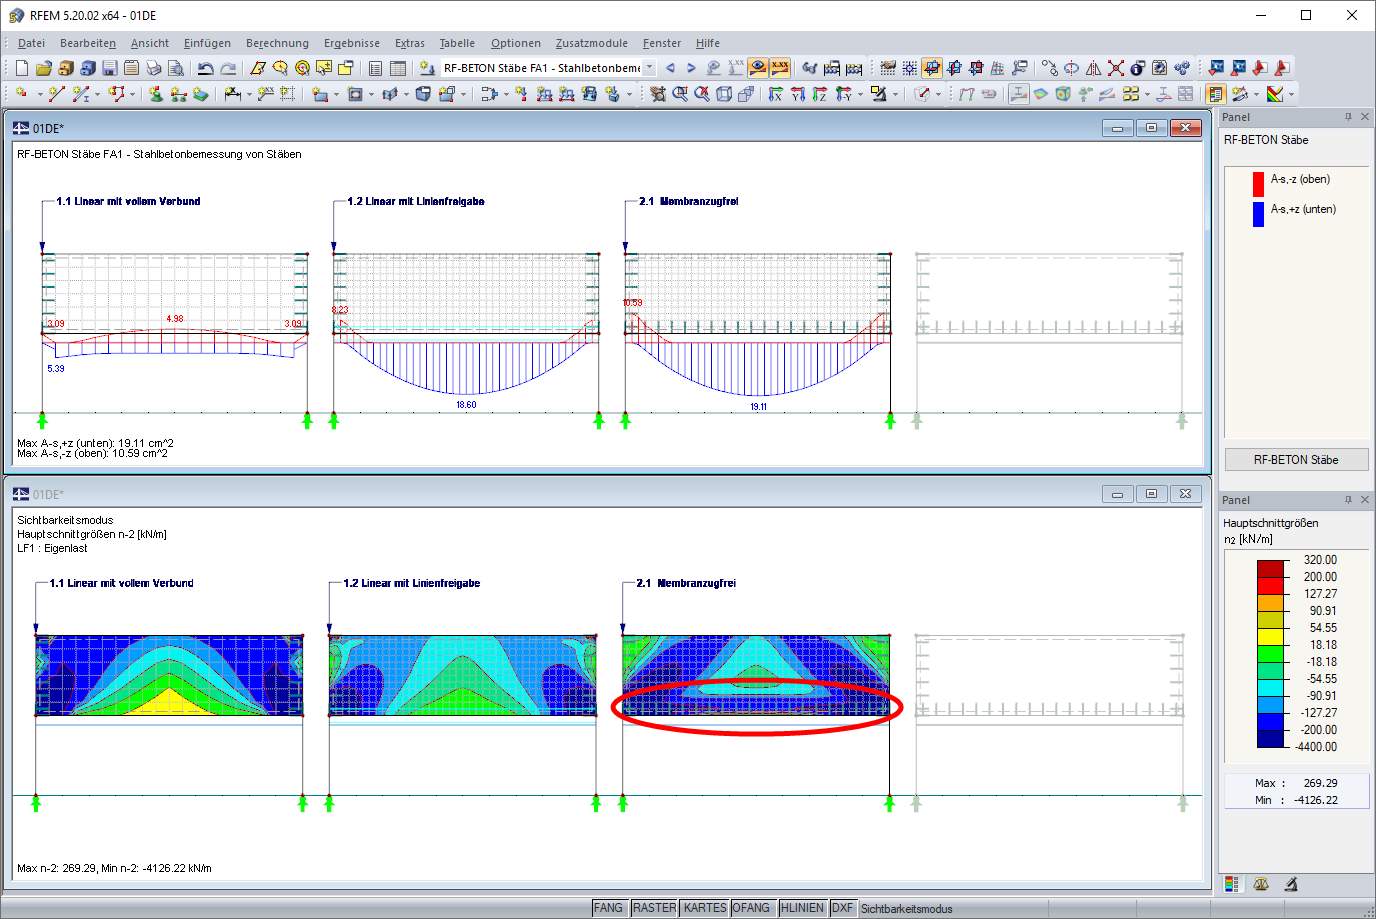
Task: Toggle the highlighted blue snap icon in top toolbar
Action: pyautogui.click(x=932, y=68)
